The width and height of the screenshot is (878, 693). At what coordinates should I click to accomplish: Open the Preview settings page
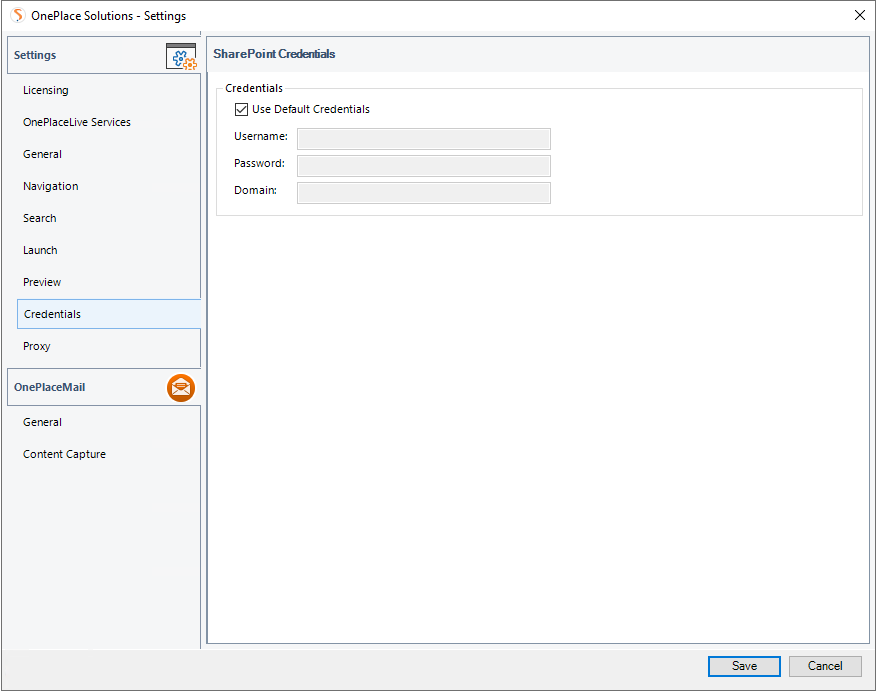[42, 282]
